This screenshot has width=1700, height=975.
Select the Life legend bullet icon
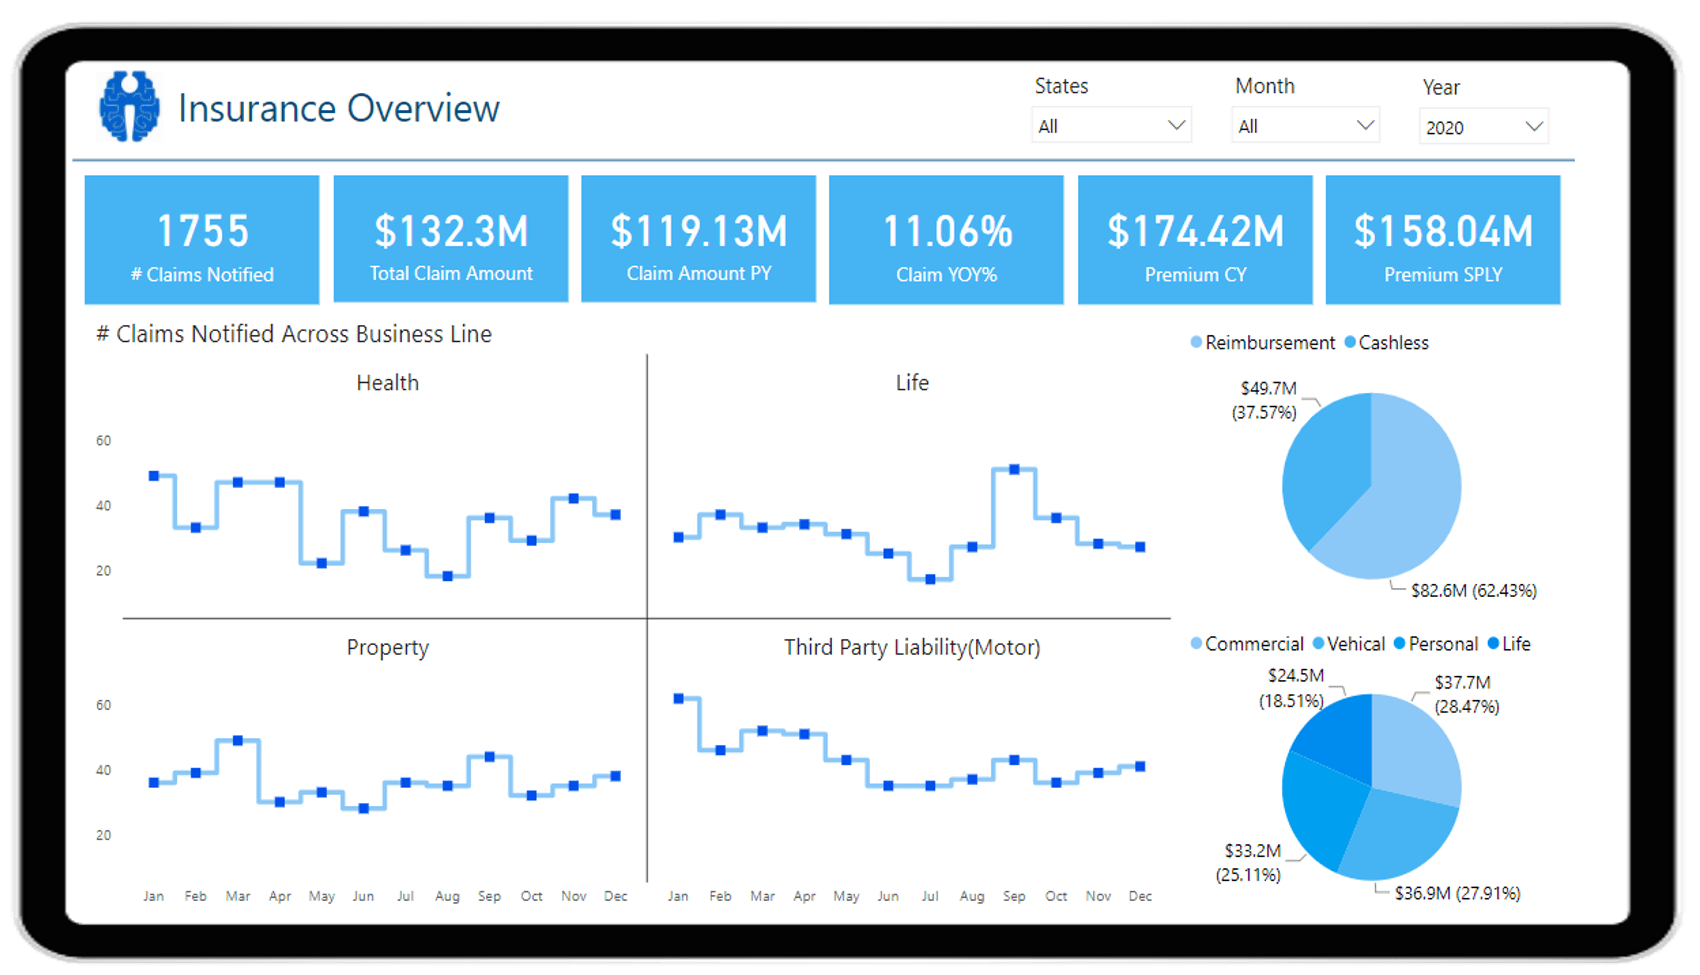(x=1494, y=644)
